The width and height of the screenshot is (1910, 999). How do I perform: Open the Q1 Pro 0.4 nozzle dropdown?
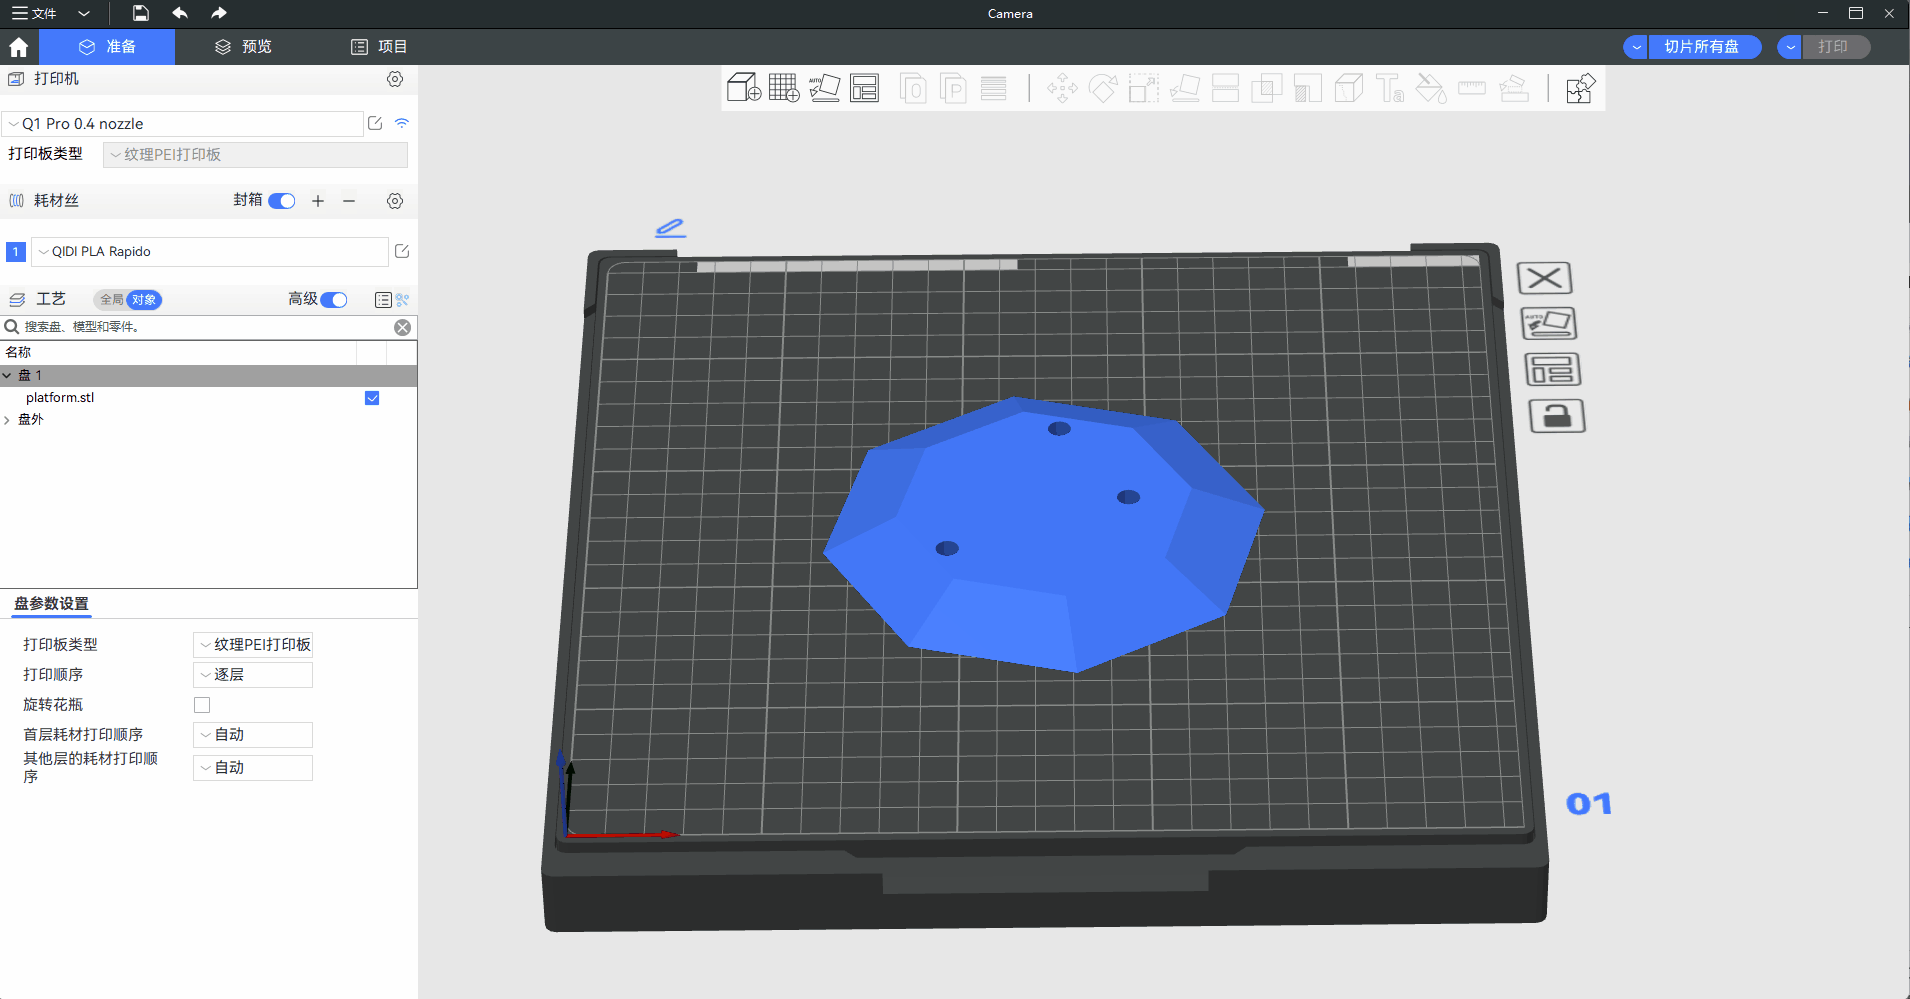point(183,124)
